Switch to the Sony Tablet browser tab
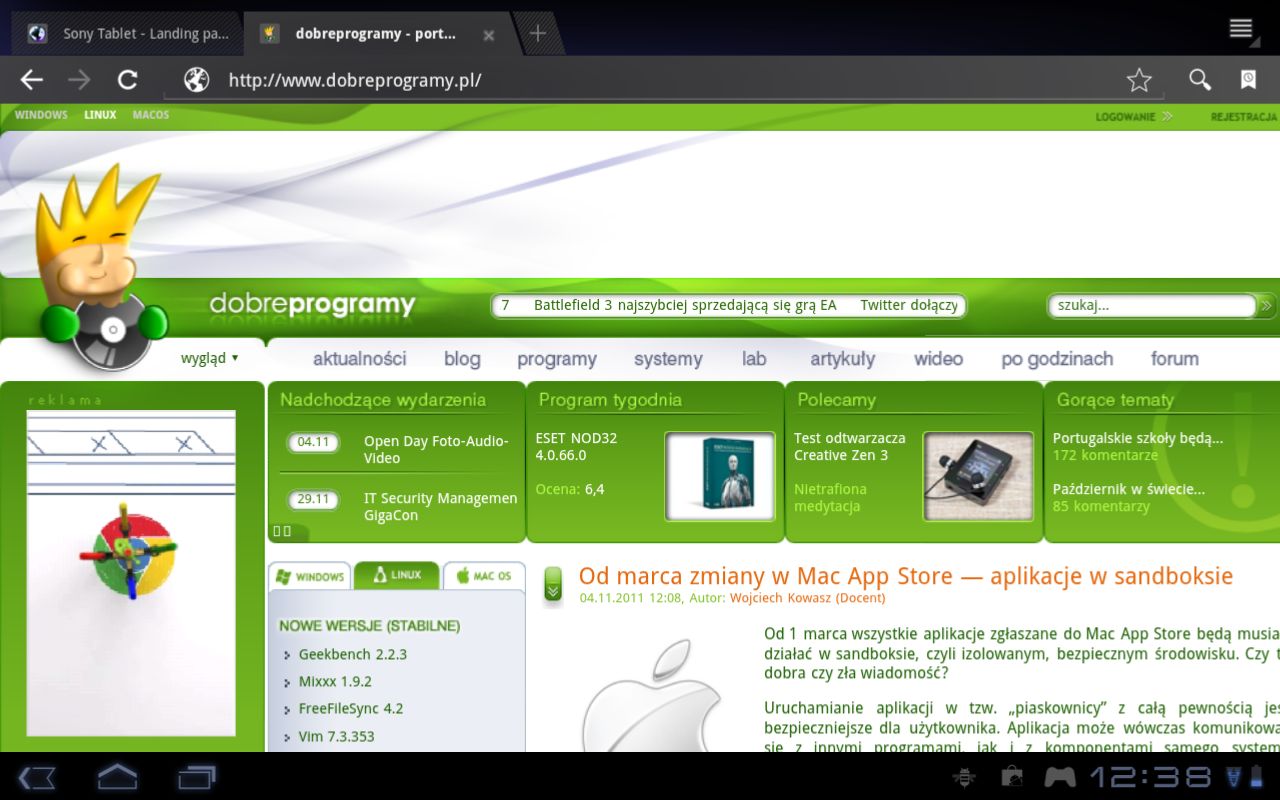1280x800 pixels. tap(127, 33)
